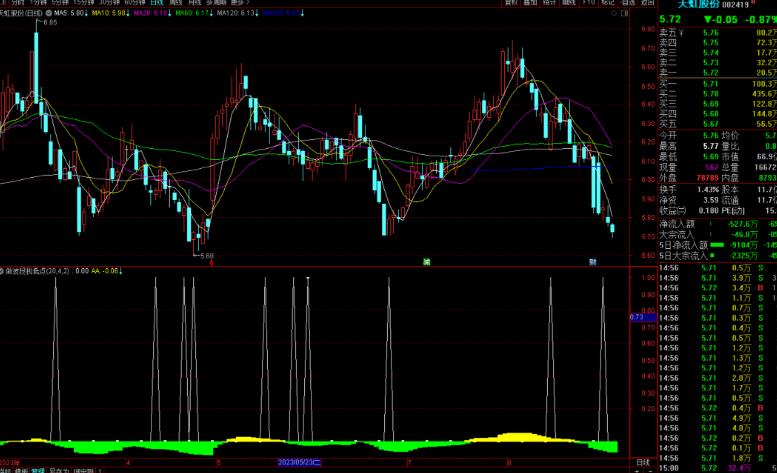Switch to the 月线 monthly tab
The height and width of the screenshot is (473, 777).
(194, 2)
